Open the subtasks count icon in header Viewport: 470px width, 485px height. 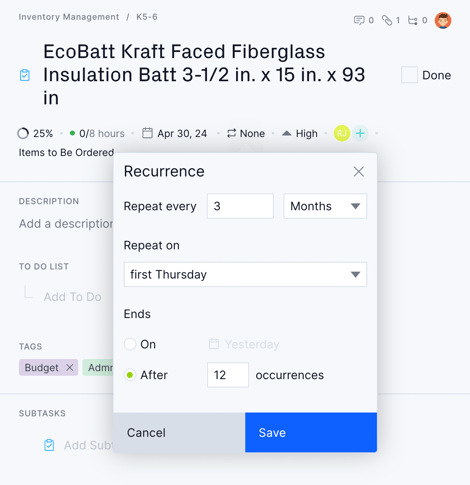(x=413, y=21)
